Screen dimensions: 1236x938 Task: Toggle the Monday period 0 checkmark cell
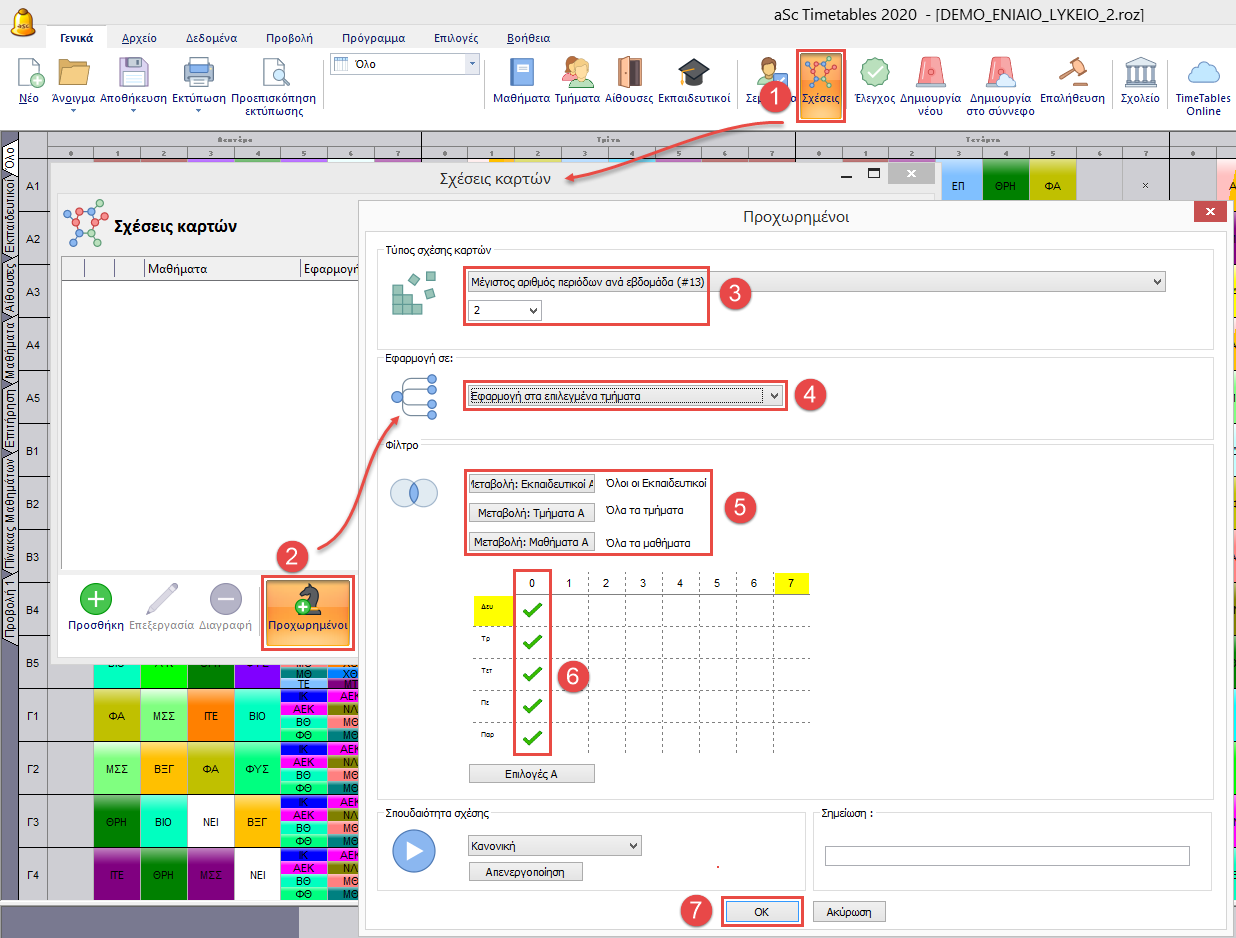pos(532,608)
